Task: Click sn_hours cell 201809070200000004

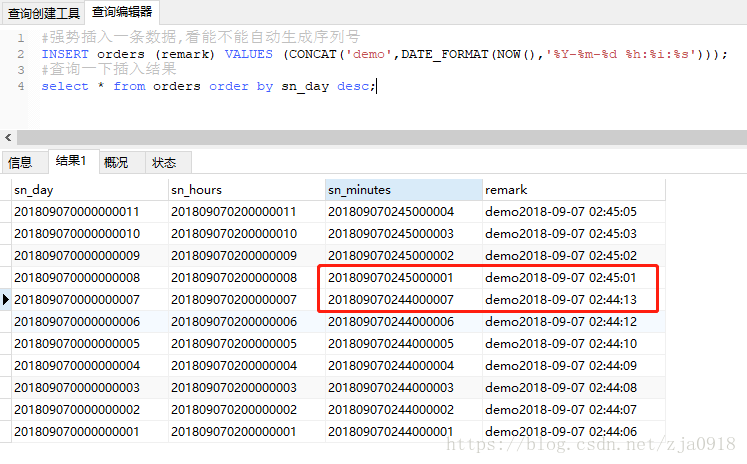Action: 247,365
